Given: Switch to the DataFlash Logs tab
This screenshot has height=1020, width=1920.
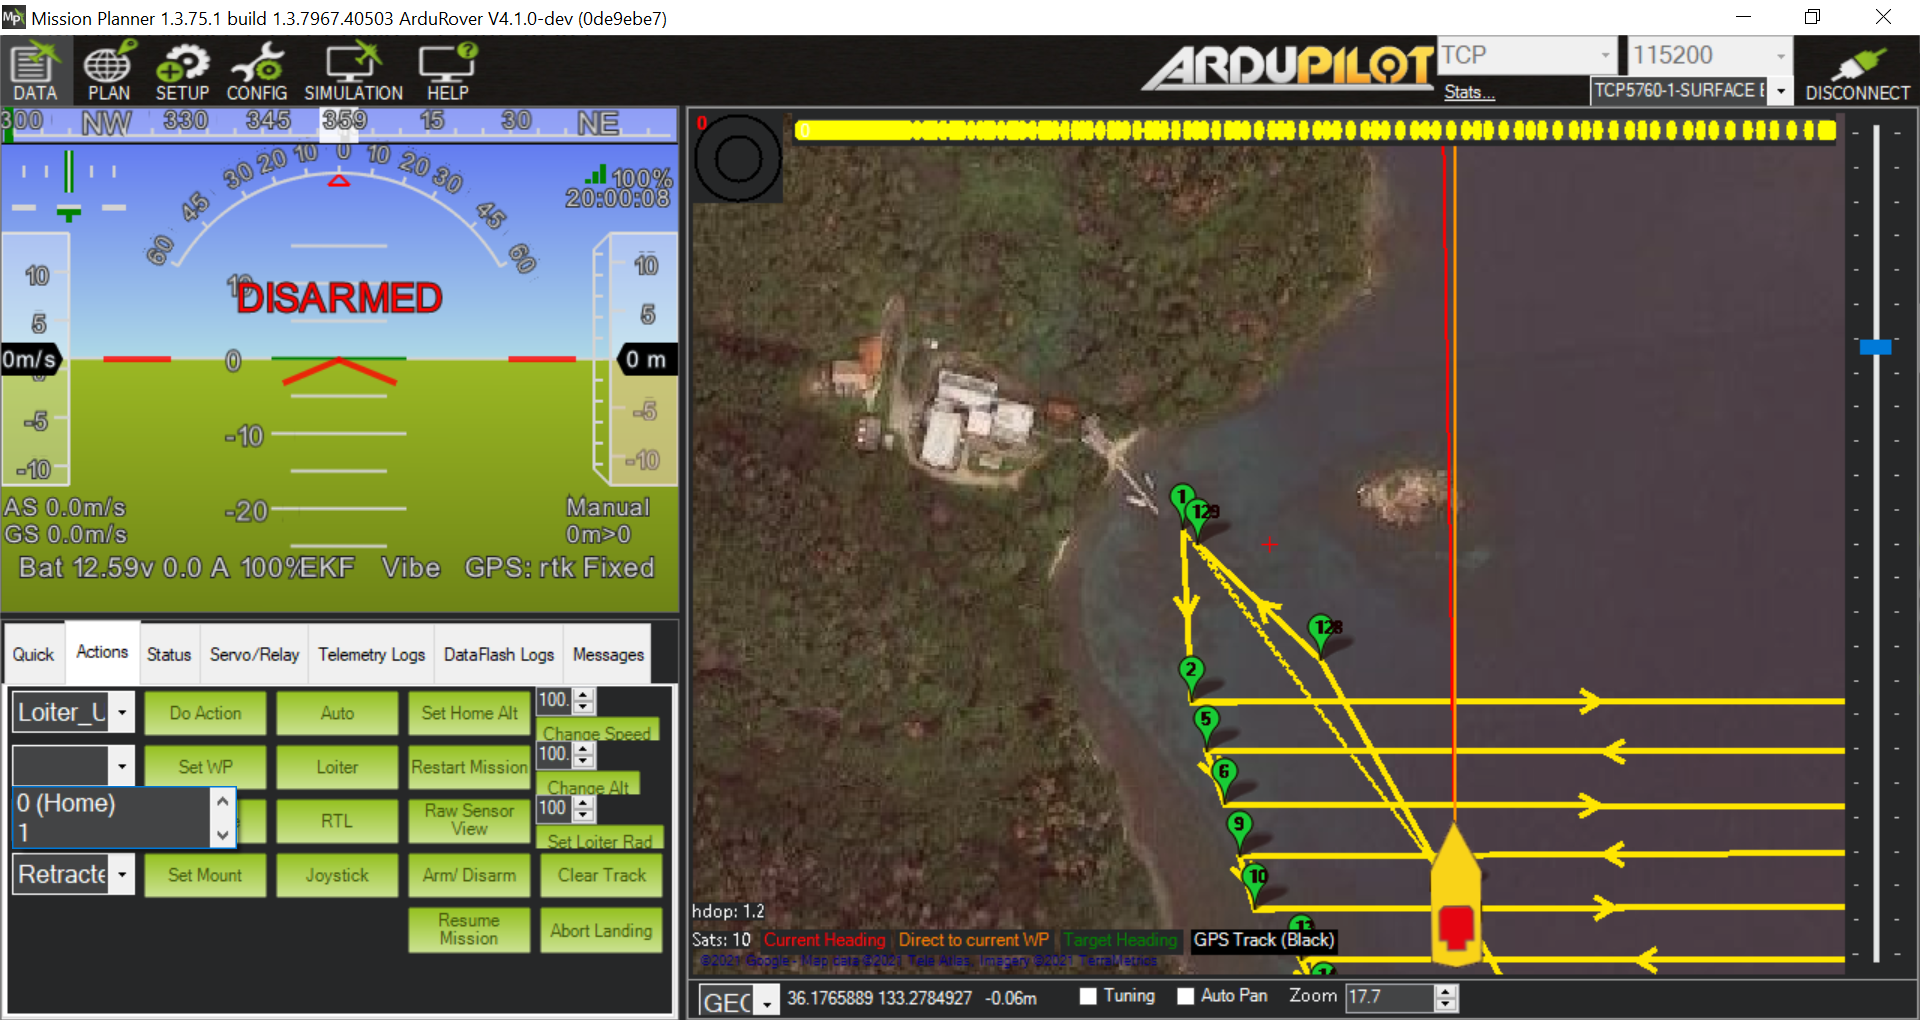Looking at the screenshot, I should 498,655.
